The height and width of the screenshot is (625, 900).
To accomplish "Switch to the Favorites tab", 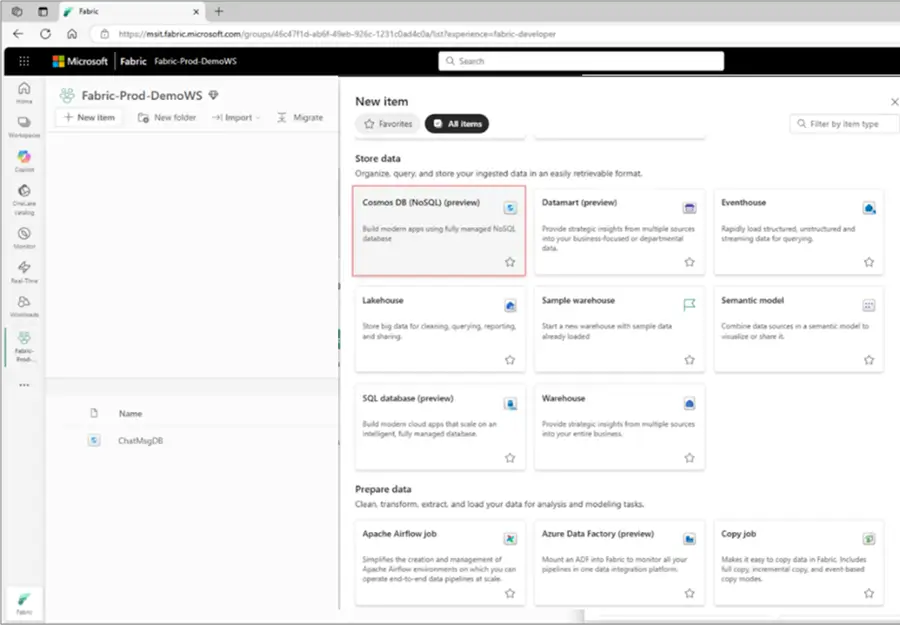I will point(388,123).
